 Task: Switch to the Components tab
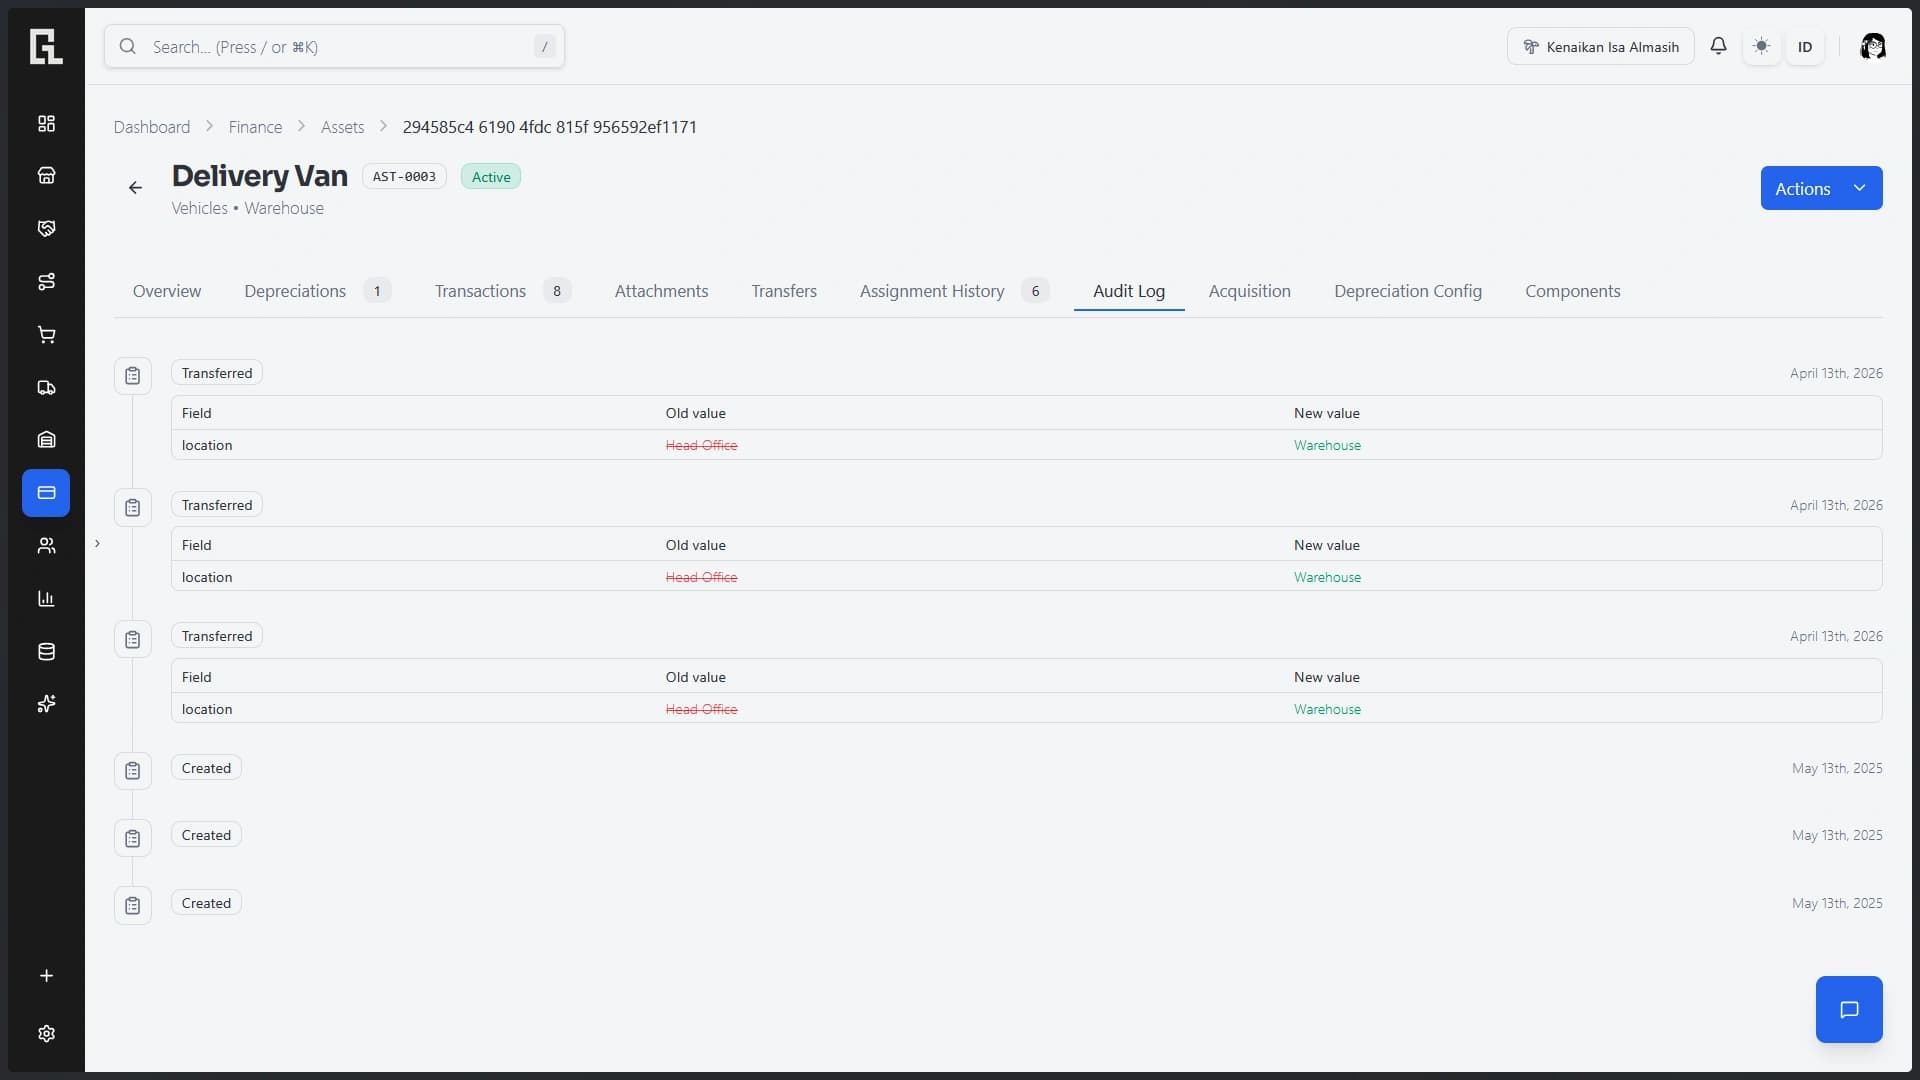point(1573,291)
